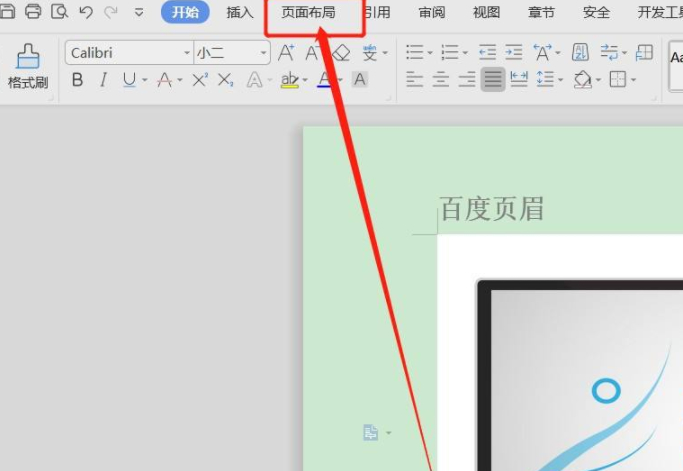Open the 章节 tab
Viewport: 683px width, 471px height.
(x=541, y=12)
